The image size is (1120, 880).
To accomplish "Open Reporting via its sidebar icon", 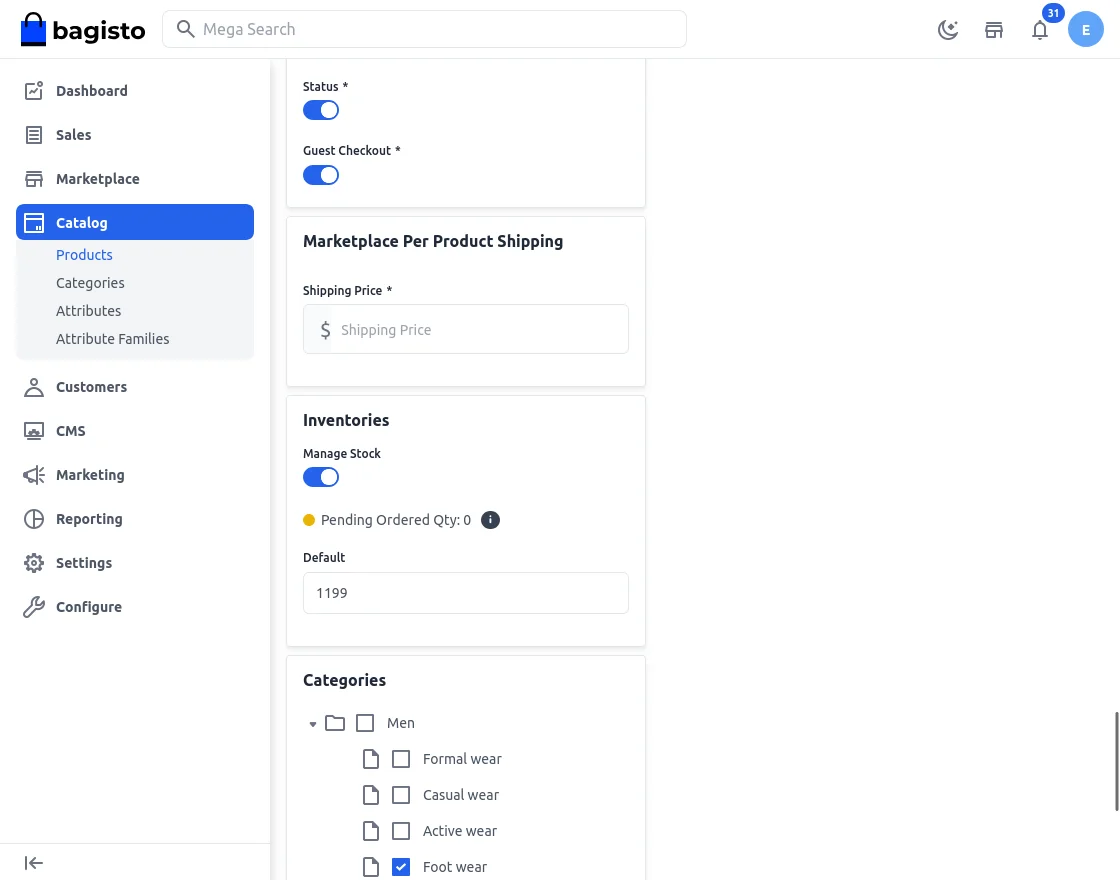I will tap(34, 519).
